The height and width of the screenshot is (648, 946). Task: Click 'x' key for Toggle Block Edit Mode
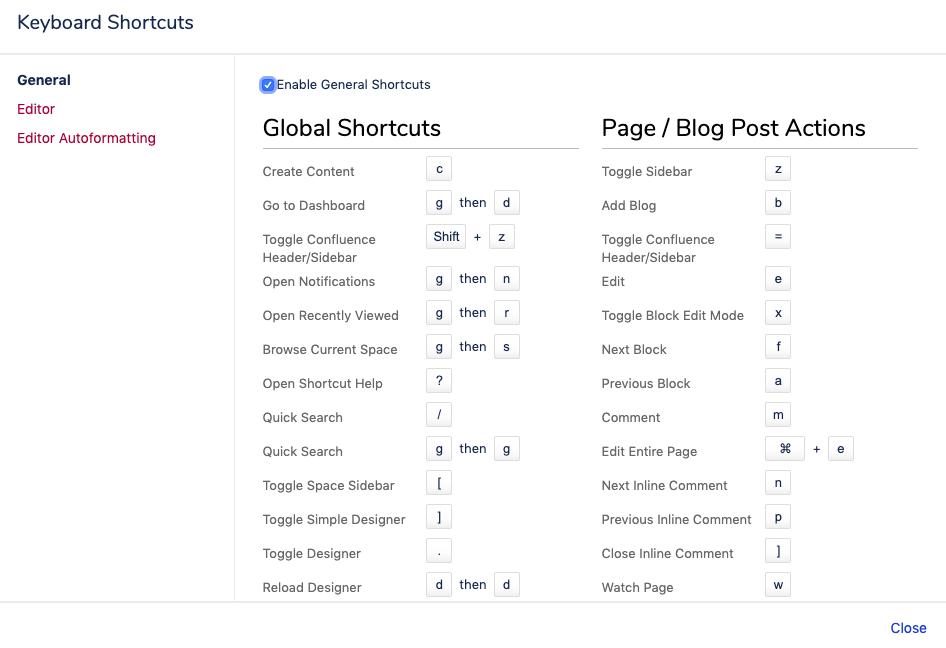point(778,313)
